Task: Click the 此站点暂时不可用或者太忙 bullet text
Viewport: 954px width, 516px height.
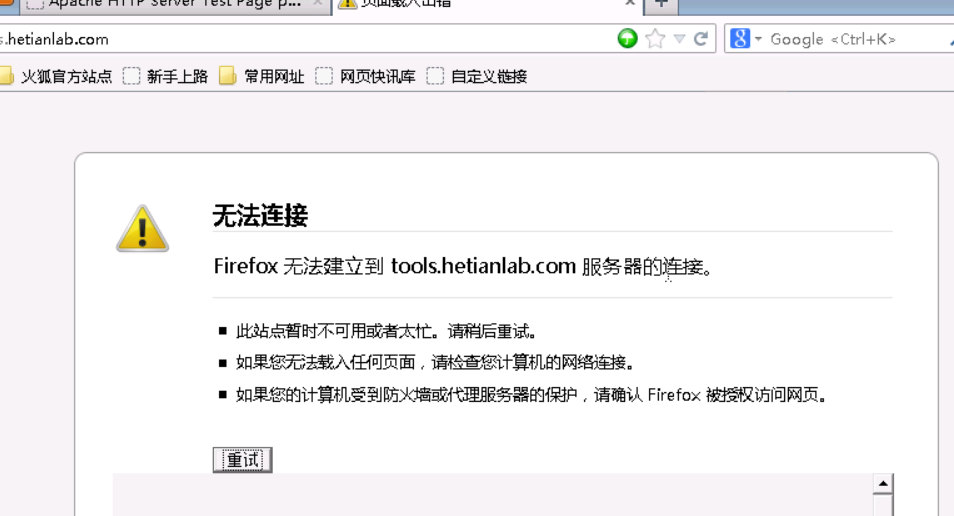Action: click(x=386, y=331)
